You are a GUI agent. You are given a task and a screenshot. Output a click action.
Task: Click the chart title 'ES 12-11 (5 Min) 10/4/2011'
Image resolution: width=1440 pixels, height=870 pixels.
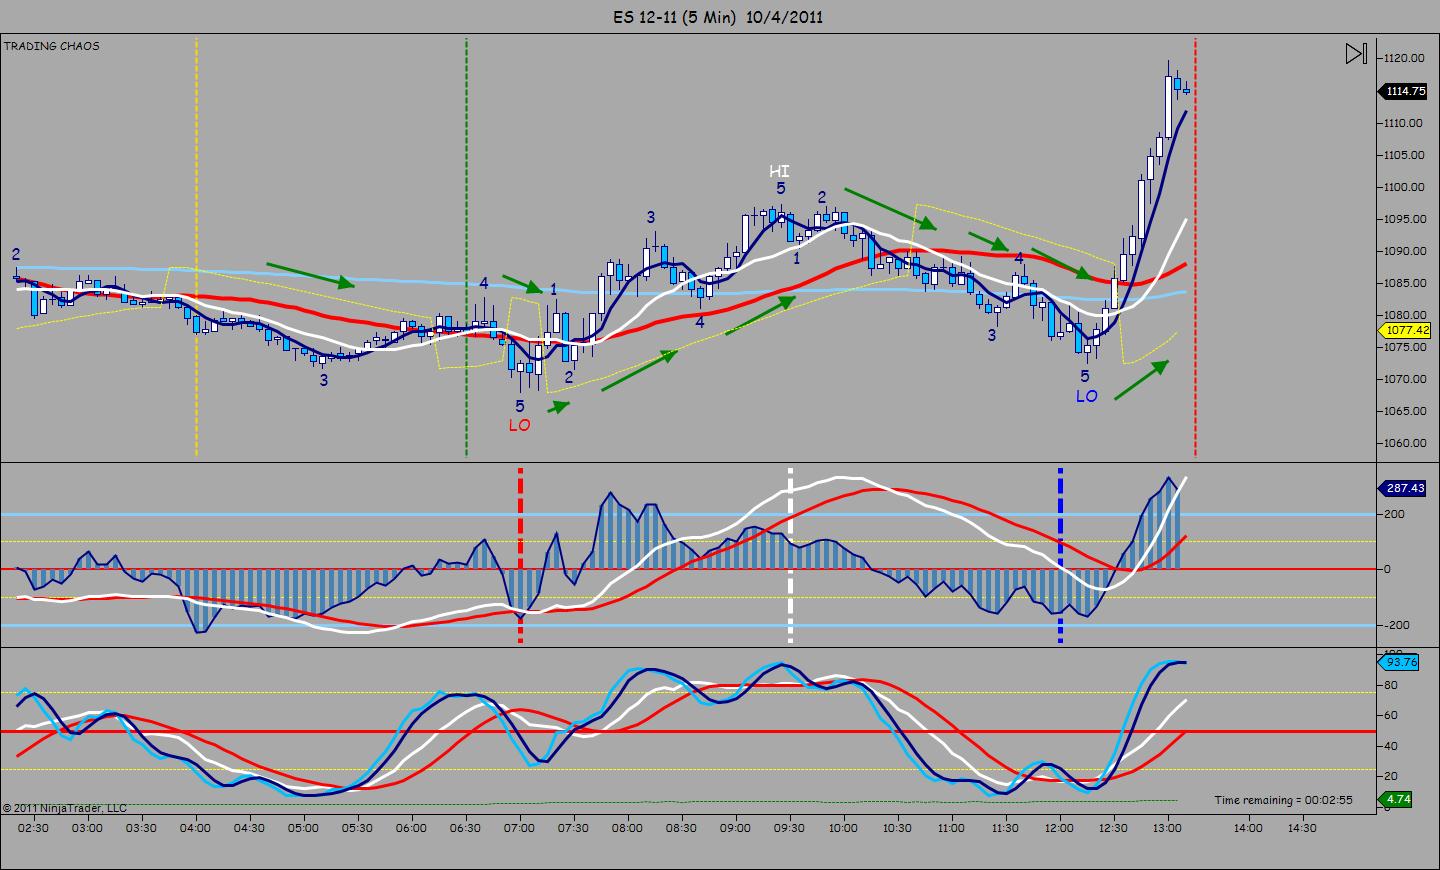(719, 16)
